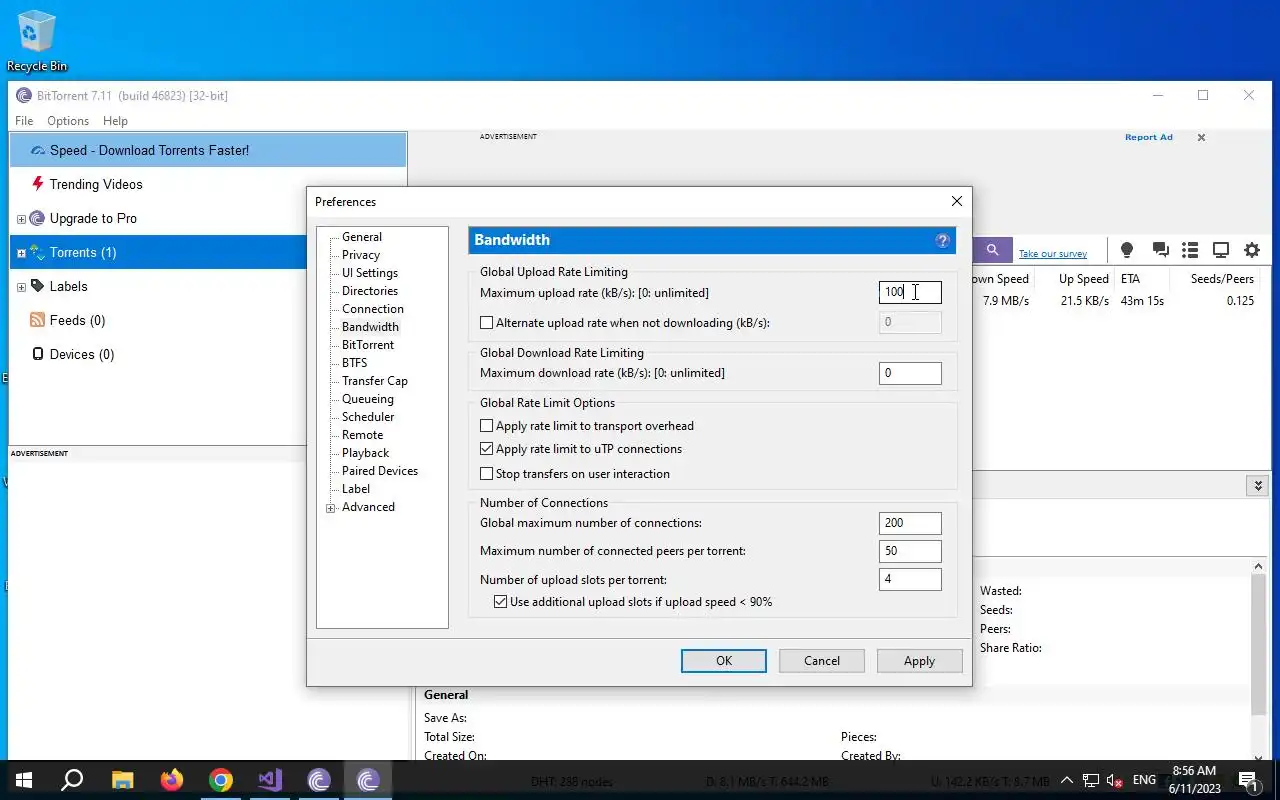
Task: Open the Options menu
Action: [x=68, y=121]
